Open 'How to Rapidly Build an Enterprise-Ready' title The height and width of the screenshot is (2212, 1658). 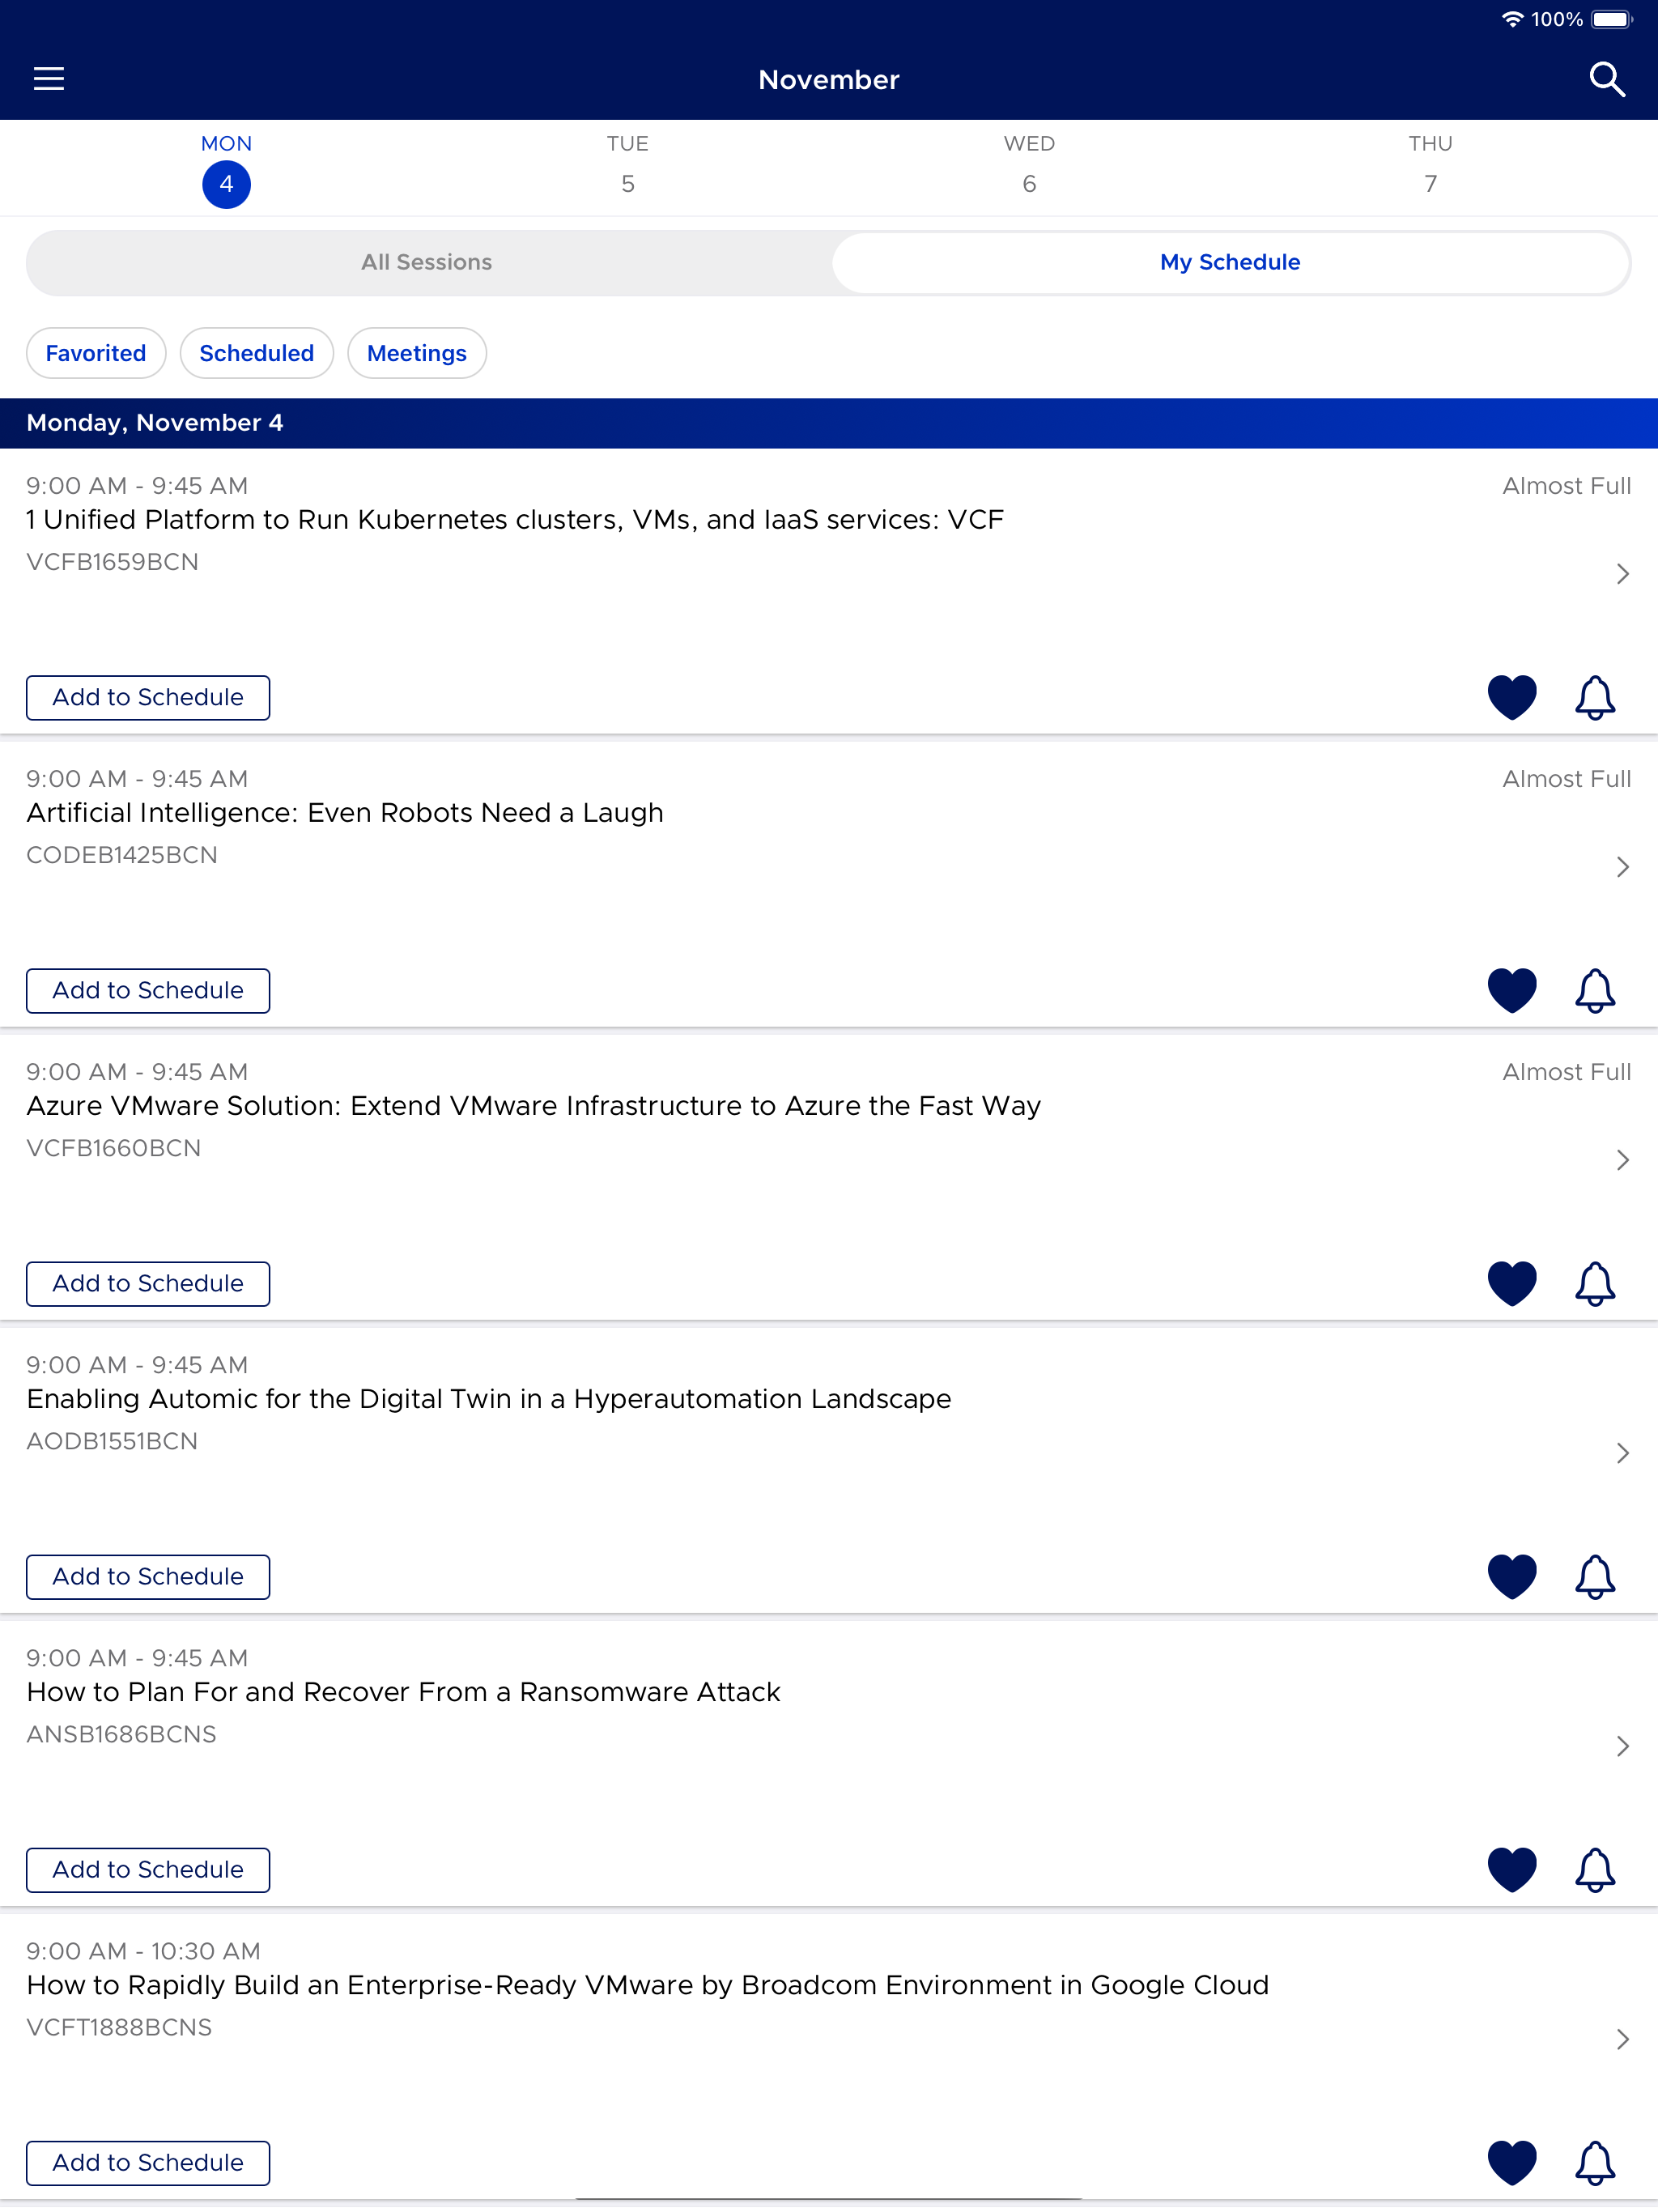648,1985
